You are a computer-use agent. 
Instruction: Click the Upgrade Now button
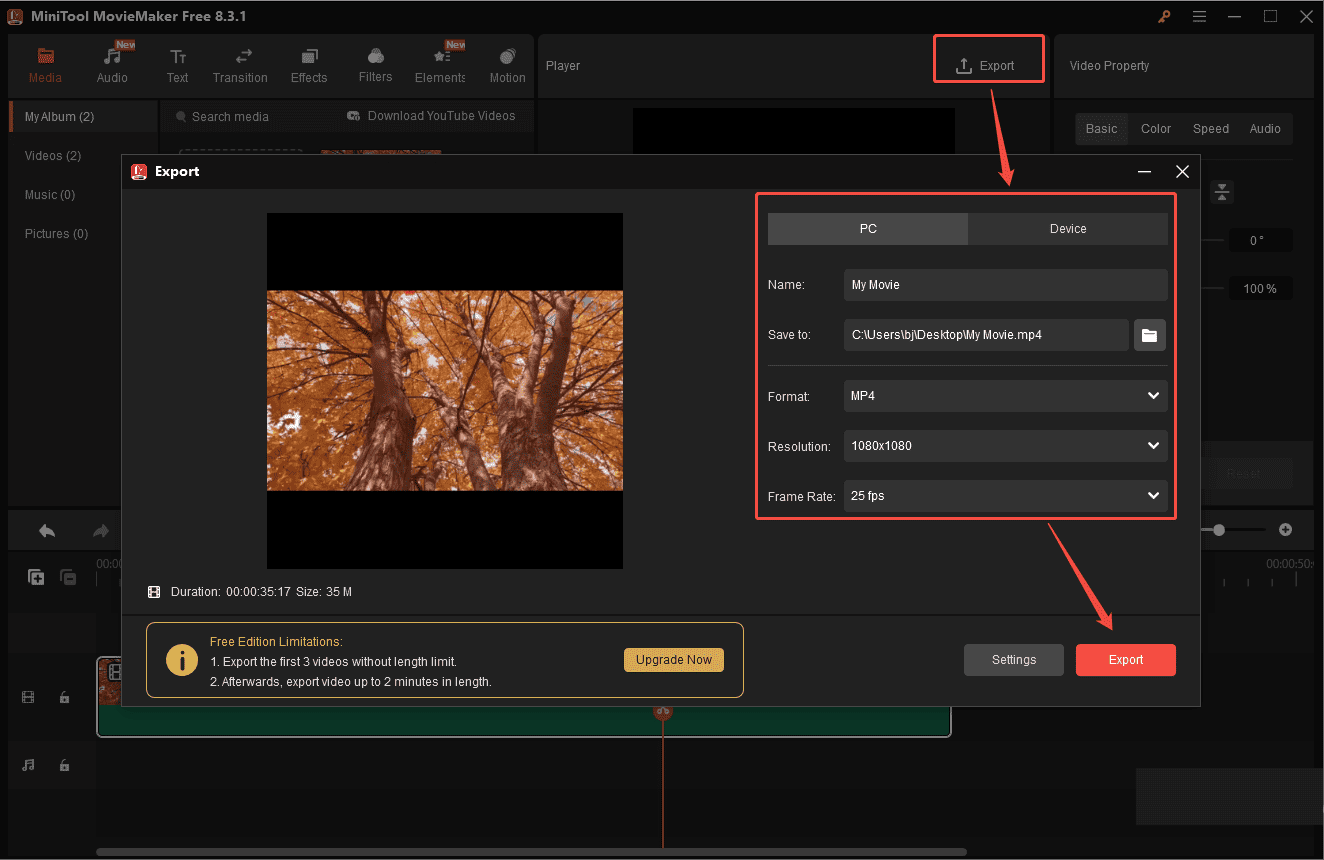click(x=673, y=659)
